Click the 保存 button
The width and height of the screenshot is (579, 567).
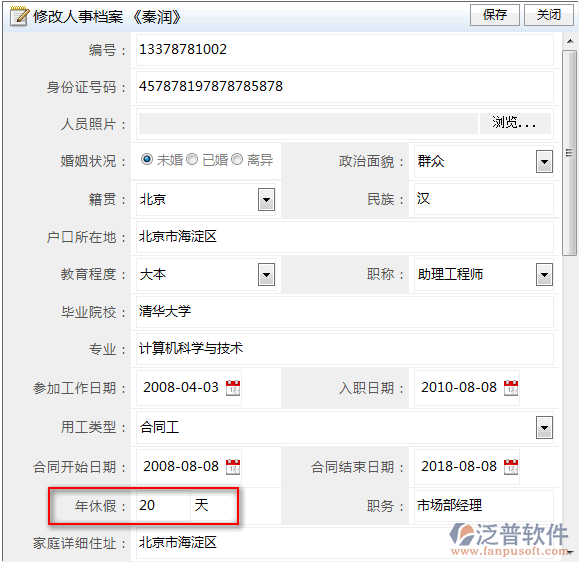pos(494,15)
